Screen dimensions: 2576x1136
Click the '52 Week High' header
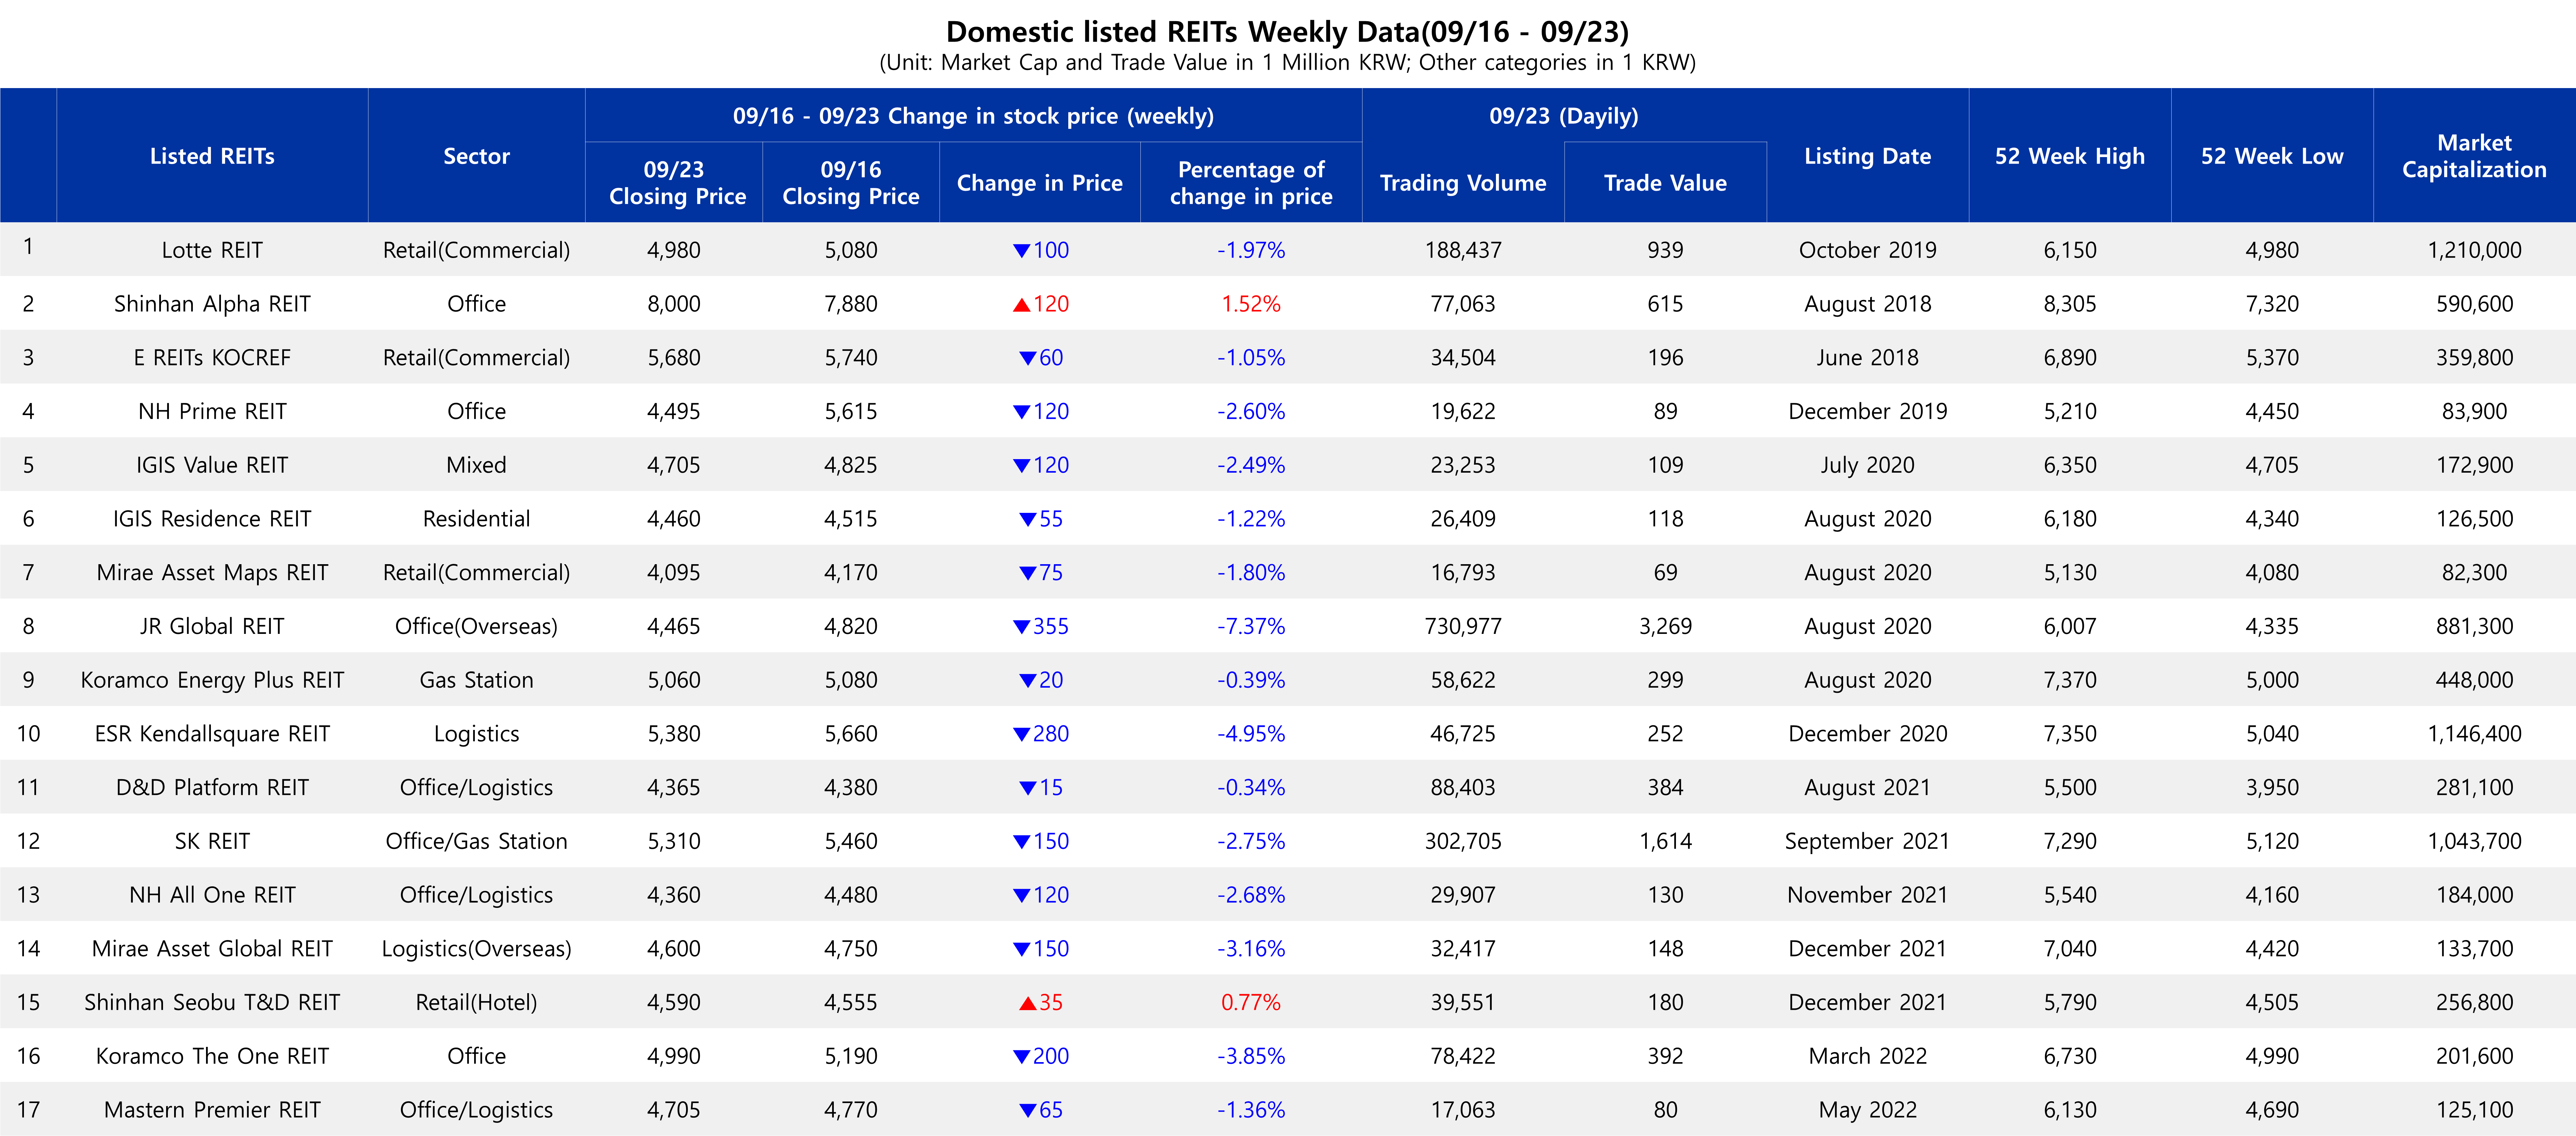[x=2070, y=156]
